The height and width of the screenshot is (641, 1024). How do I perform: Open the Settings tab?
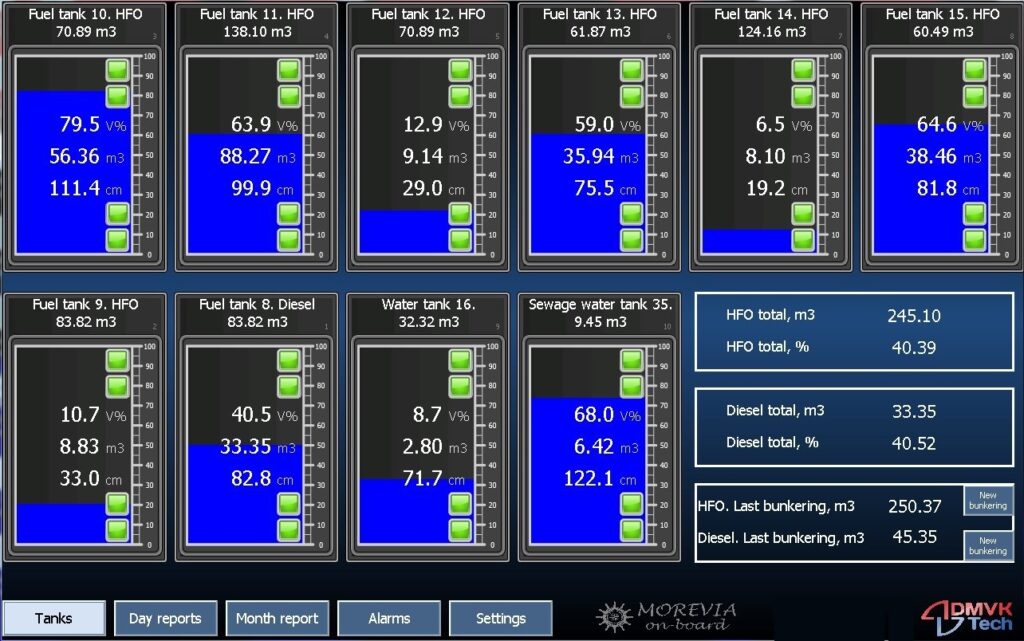[500, 618]
